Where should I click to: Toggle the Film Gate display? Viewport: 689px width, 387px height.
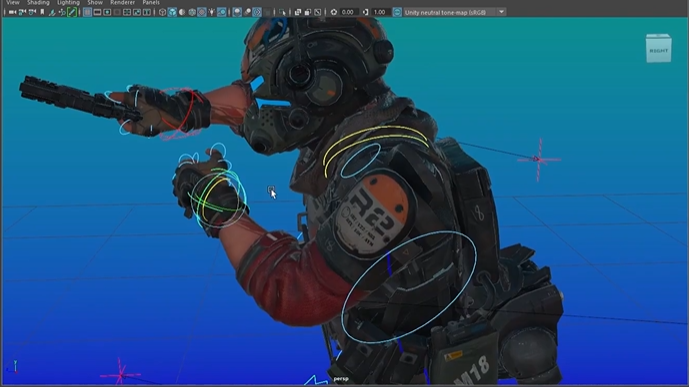coord(97,12)
